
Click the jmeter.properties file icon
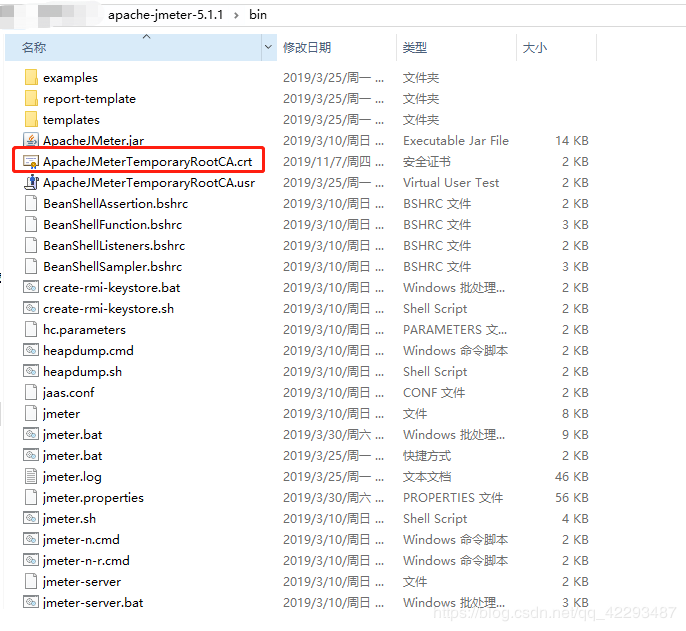[x=31, y=498]
